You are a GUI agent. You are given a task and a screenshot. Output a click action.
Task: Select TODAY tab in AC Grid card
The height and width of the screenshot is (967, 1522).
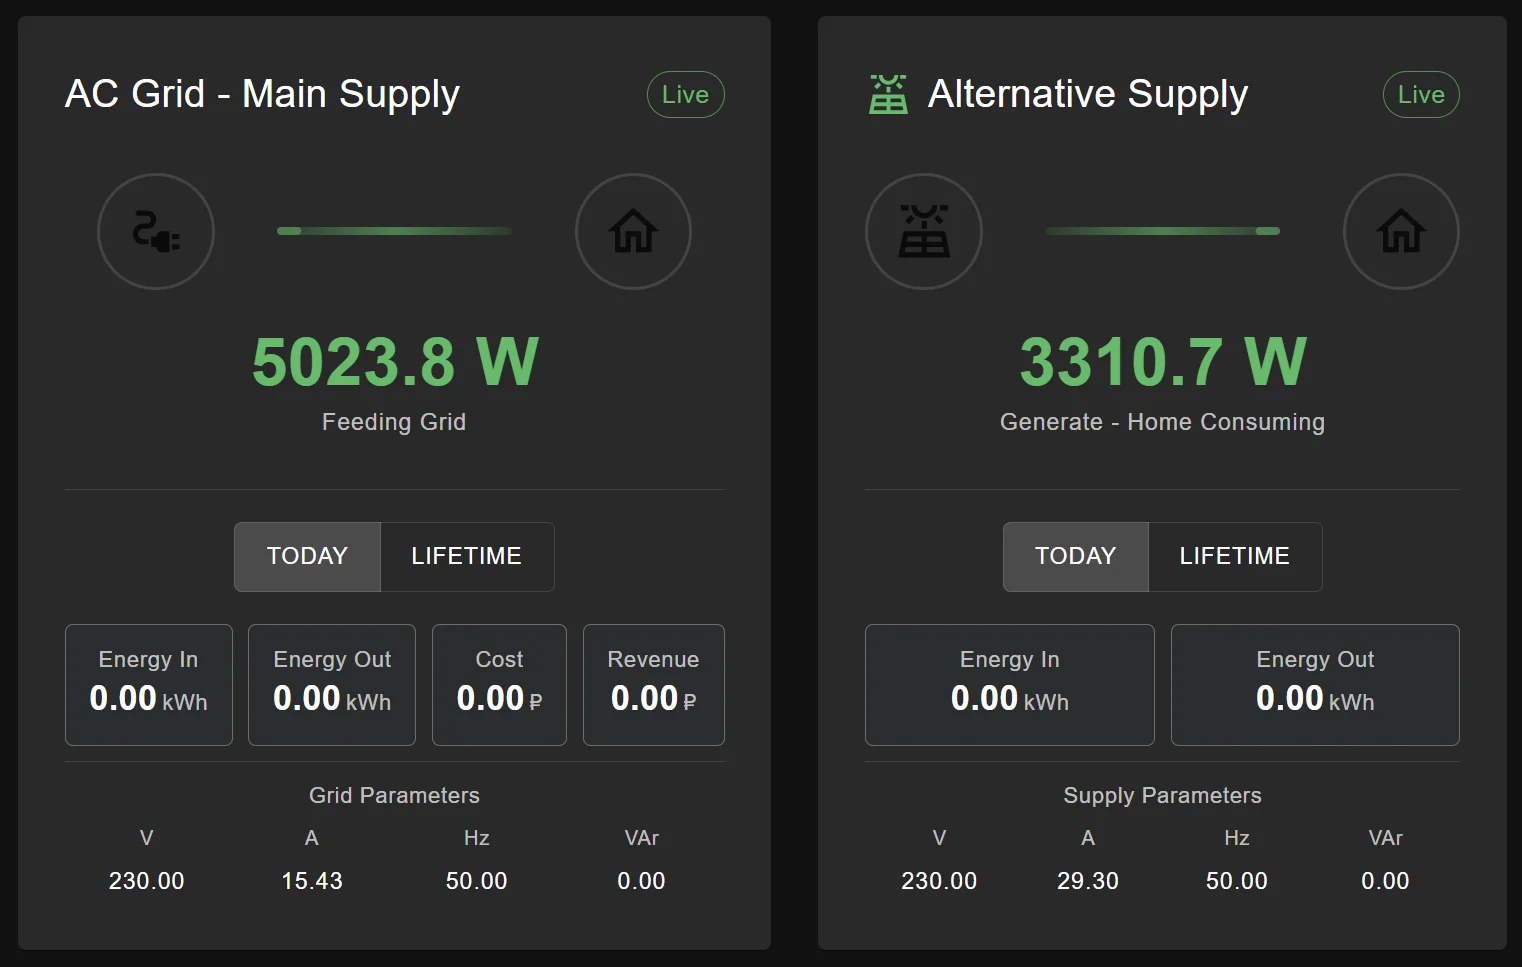(307, 557)
